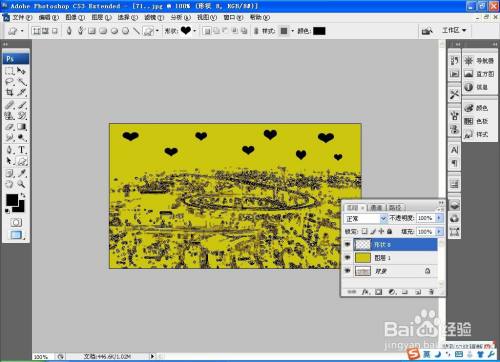Hide the 图层 1 layer
Screen dimensions: 500x362
pos(348,258)
